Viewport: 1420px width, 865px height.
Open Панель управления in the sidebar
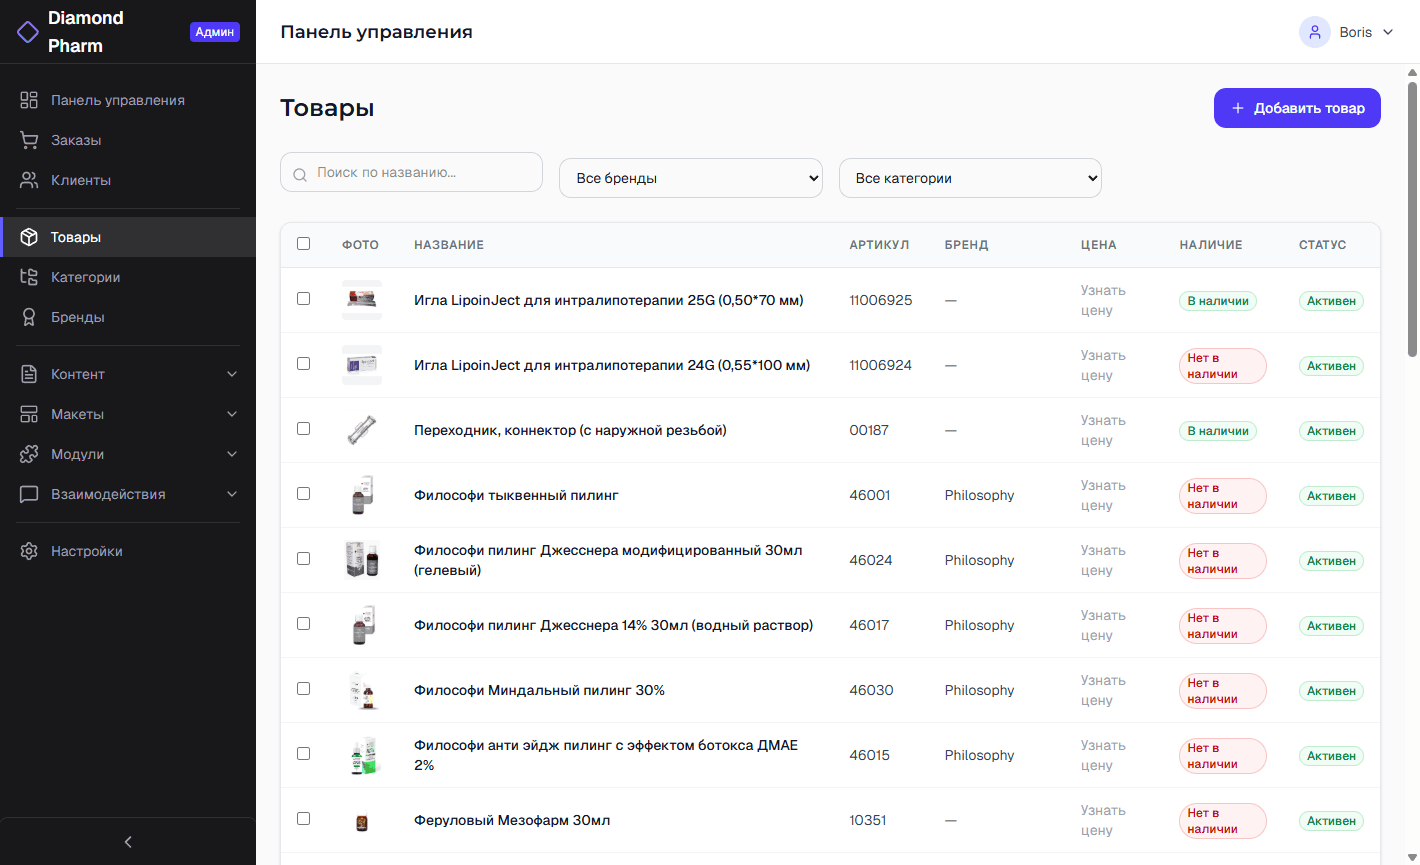(x=117, y=100)
